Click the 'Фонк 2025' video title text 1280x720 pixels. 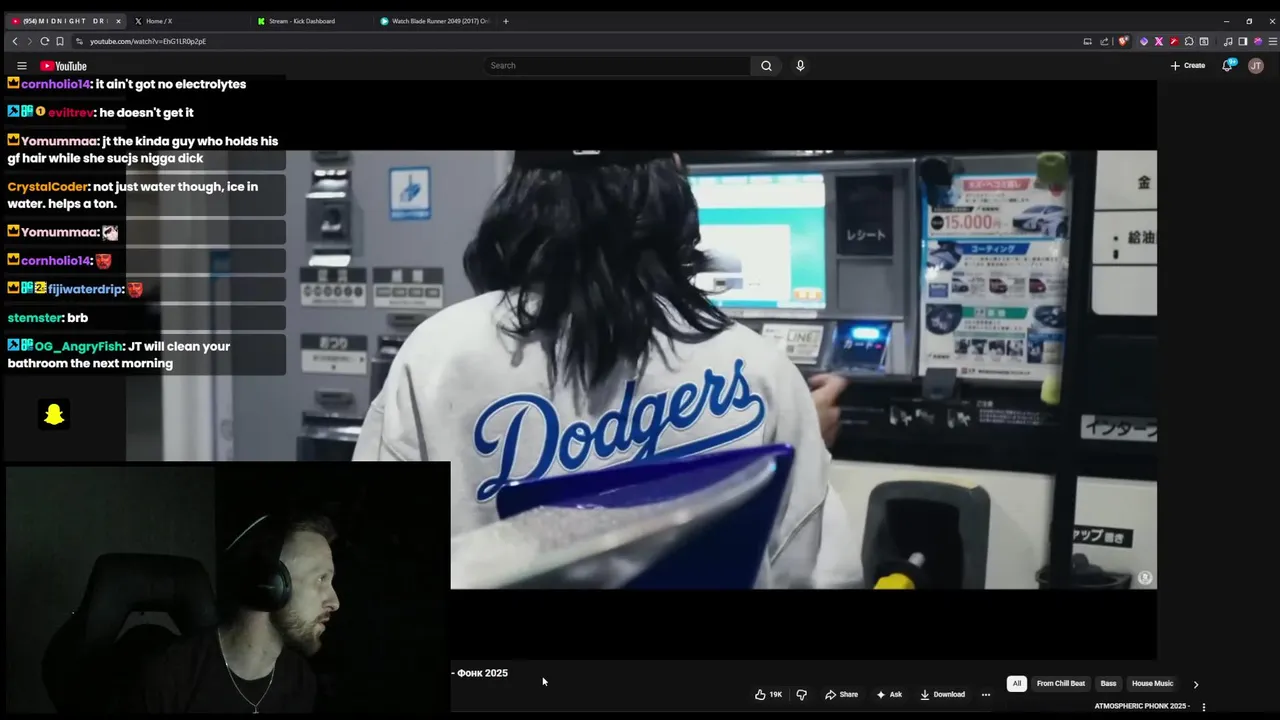point(482,673)
